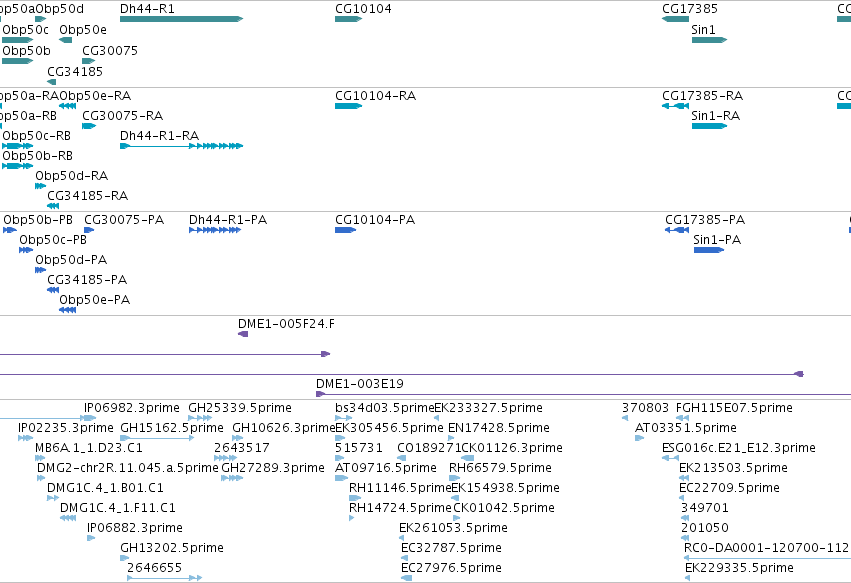Click the CG10104 gene label
The height and width of the screenshot is (583, 851).
tap(363, 9)
